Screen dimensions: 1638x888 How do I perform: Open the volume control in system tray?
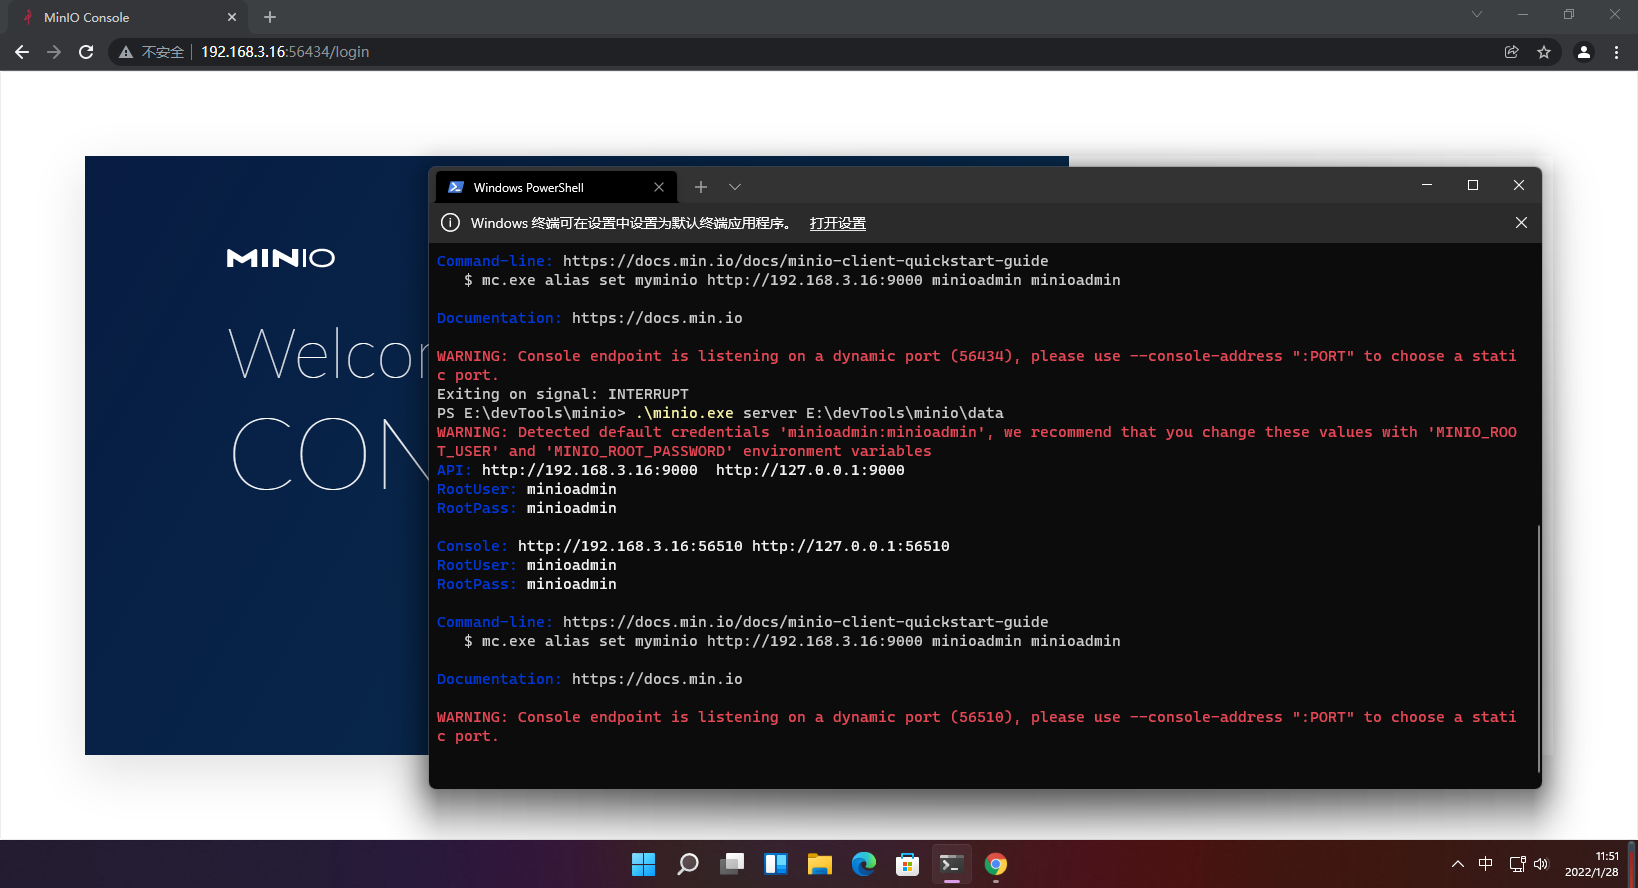[x=1541, y=864]
